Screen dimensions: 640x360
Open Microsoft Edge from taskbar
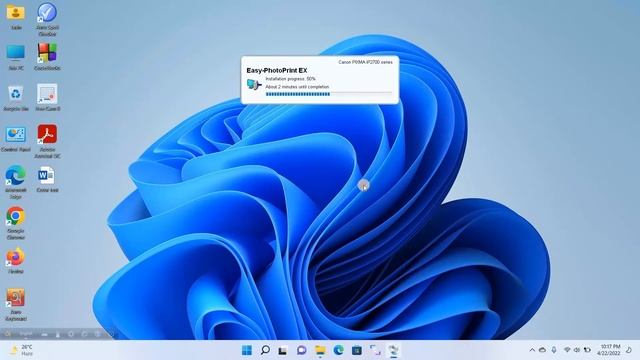click(338, 350)
